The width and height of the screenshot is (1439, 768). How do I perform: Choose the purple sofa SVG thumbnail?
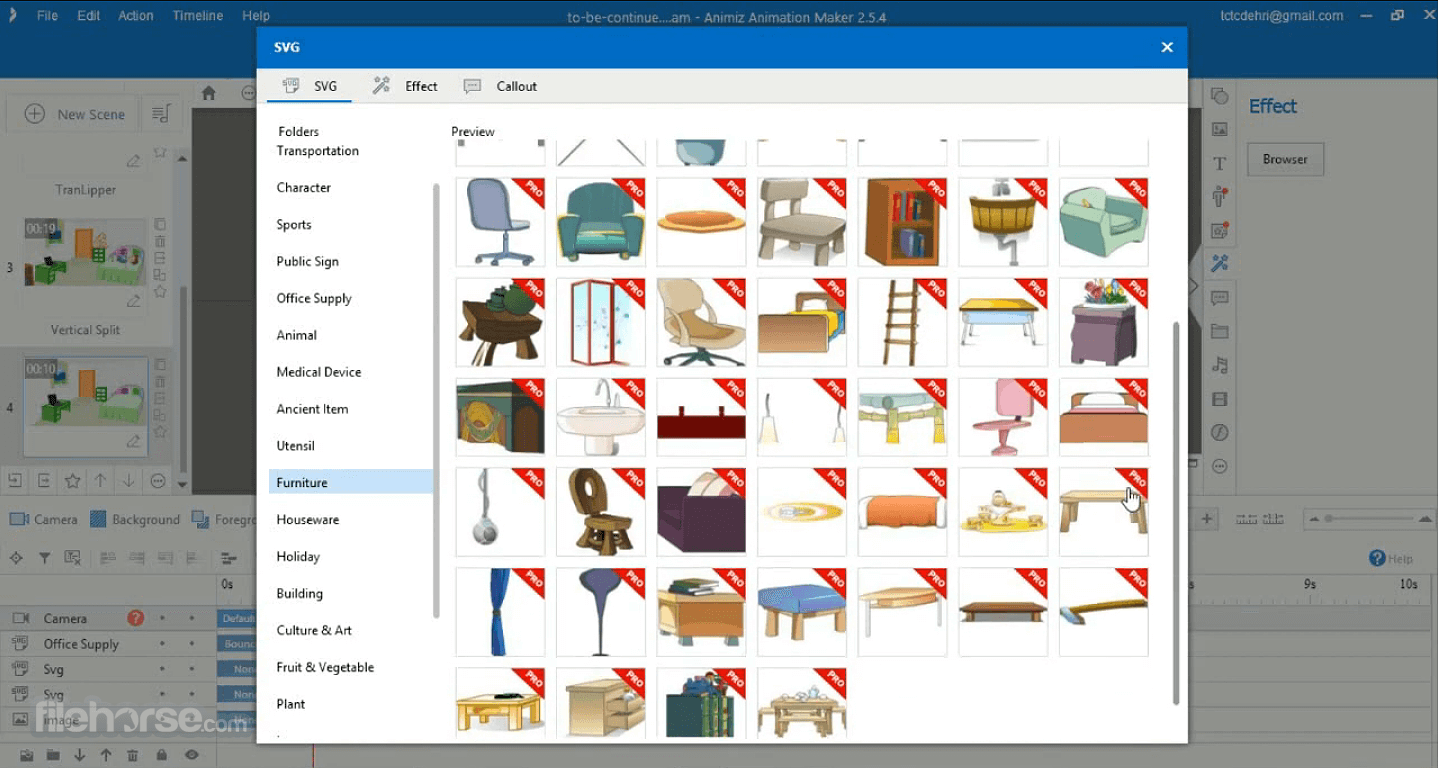pyautogui.click(x=701, y=512)
